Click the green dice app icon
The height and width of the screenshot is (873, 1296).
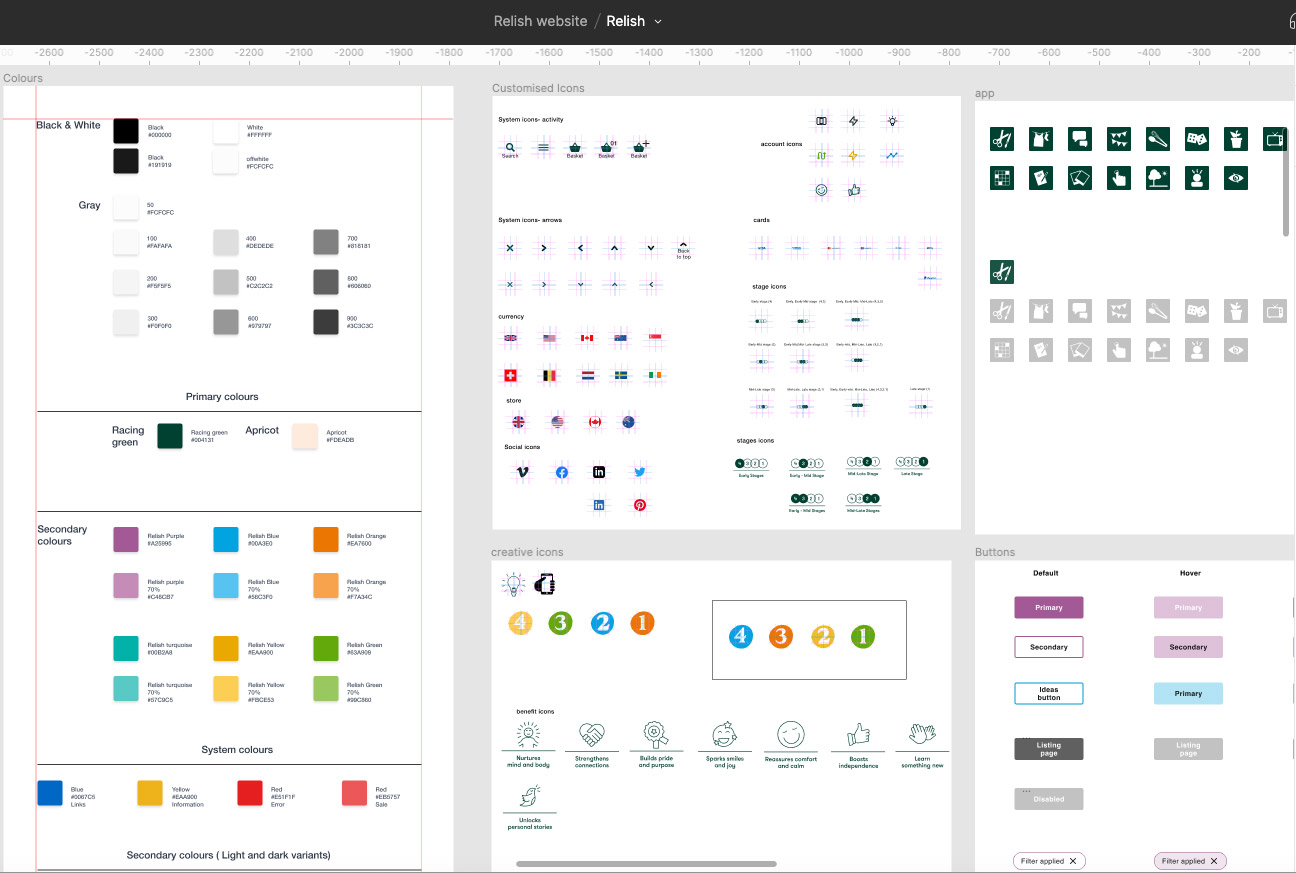coord(1197,139)
